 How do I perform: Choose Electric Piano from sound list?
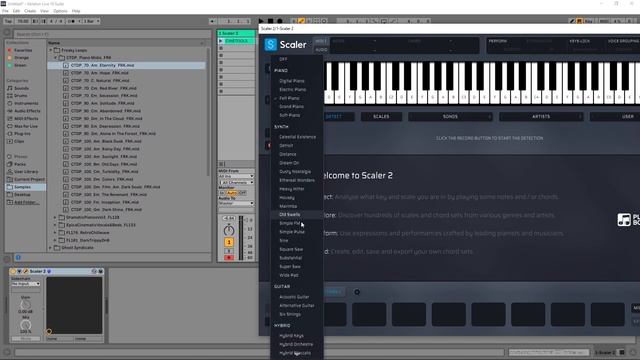[x=292, y=89]
